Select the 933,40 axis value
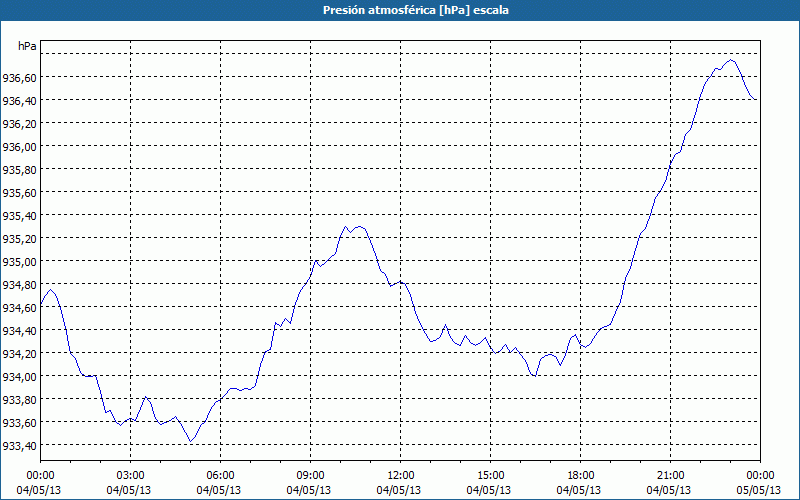This screenshot has height=500, width=800. [x=19, y=446]
